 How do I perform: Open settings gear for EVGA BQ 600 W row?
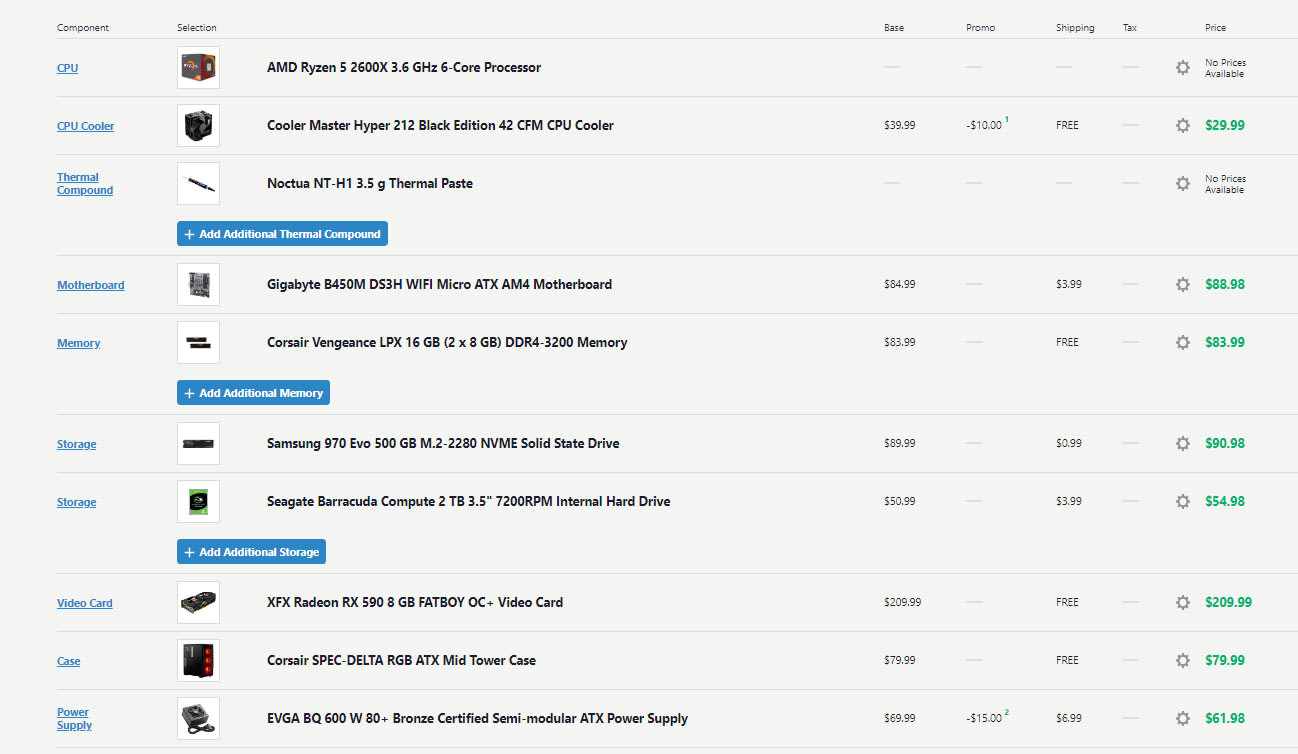point(1183,719)
